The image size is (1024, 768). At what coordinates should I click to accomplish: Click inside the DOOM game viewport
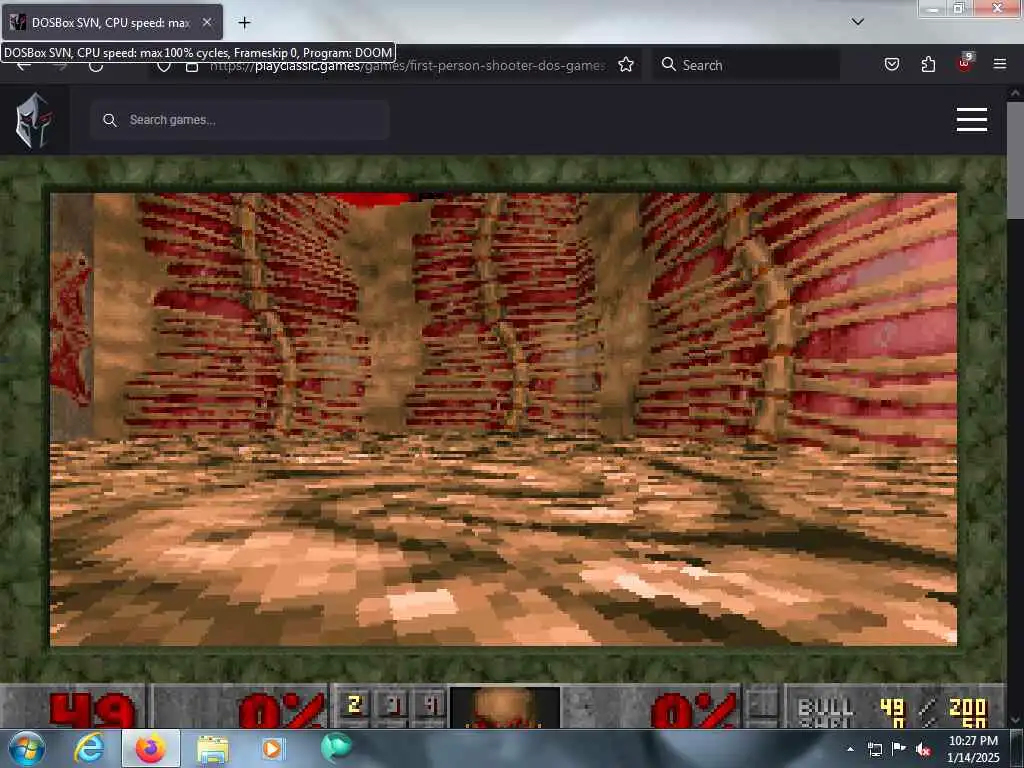(504, 419)
